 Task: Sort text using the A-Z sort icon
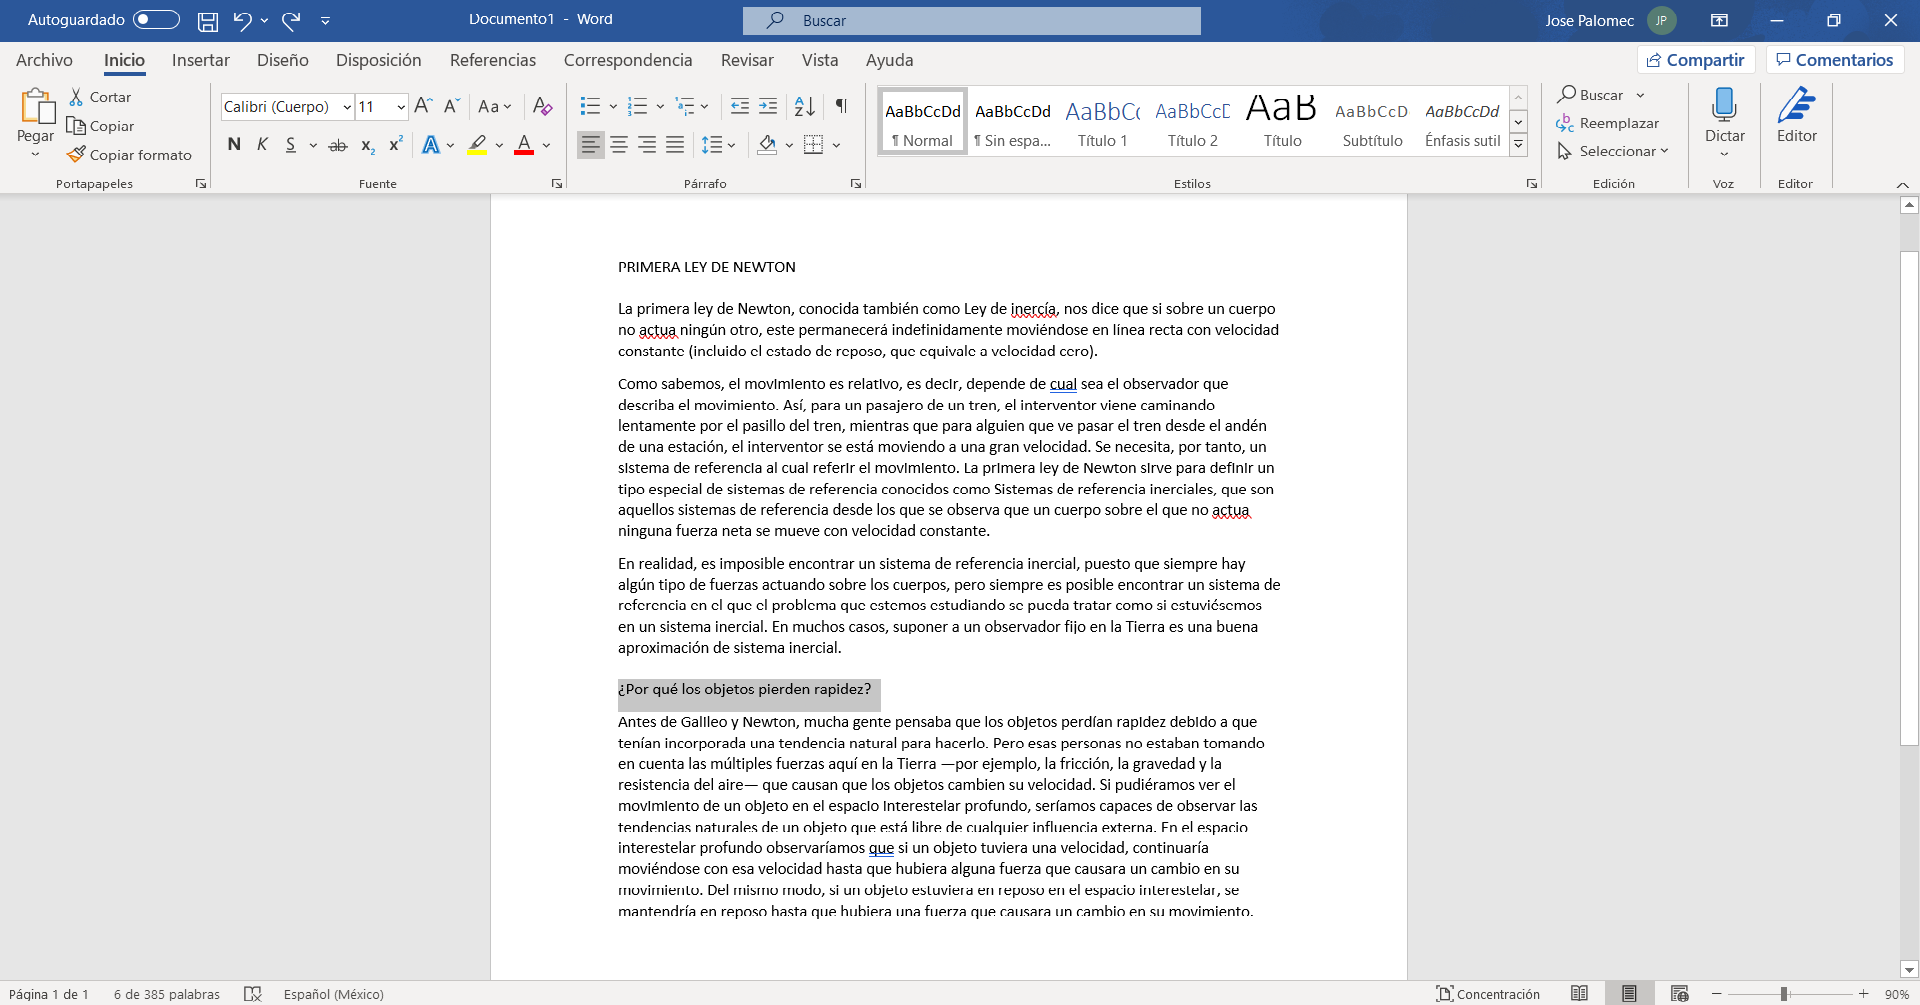[804, 106]
